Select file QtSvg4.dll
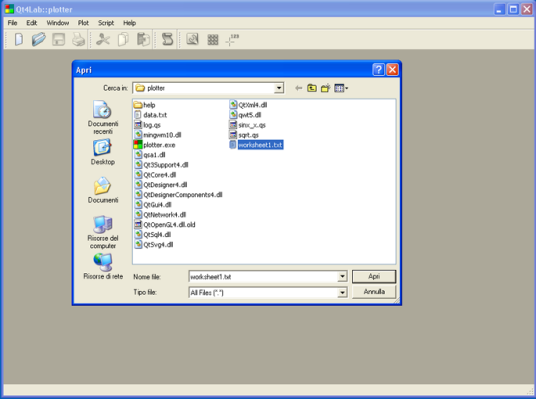This screenshot has width=536, height=399. (154, 244)
